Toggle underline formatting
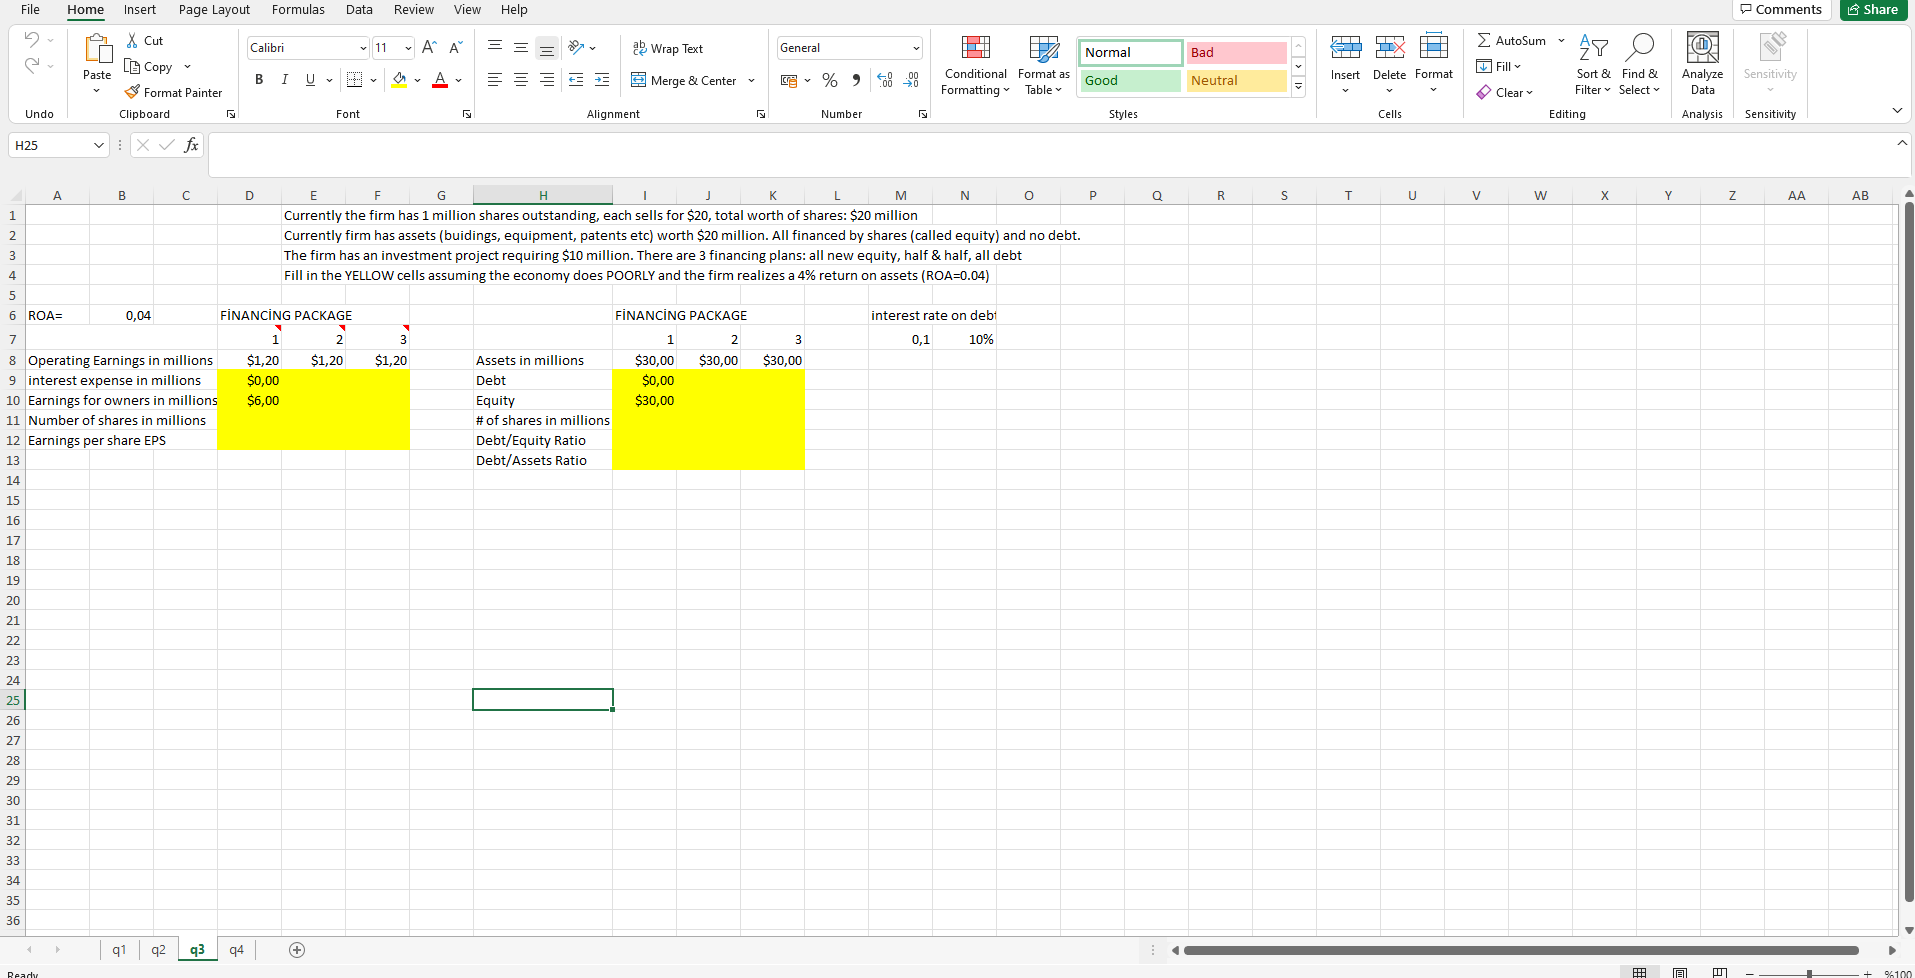The width and height of the screenshot is (1915, 978). click(310, 80)
